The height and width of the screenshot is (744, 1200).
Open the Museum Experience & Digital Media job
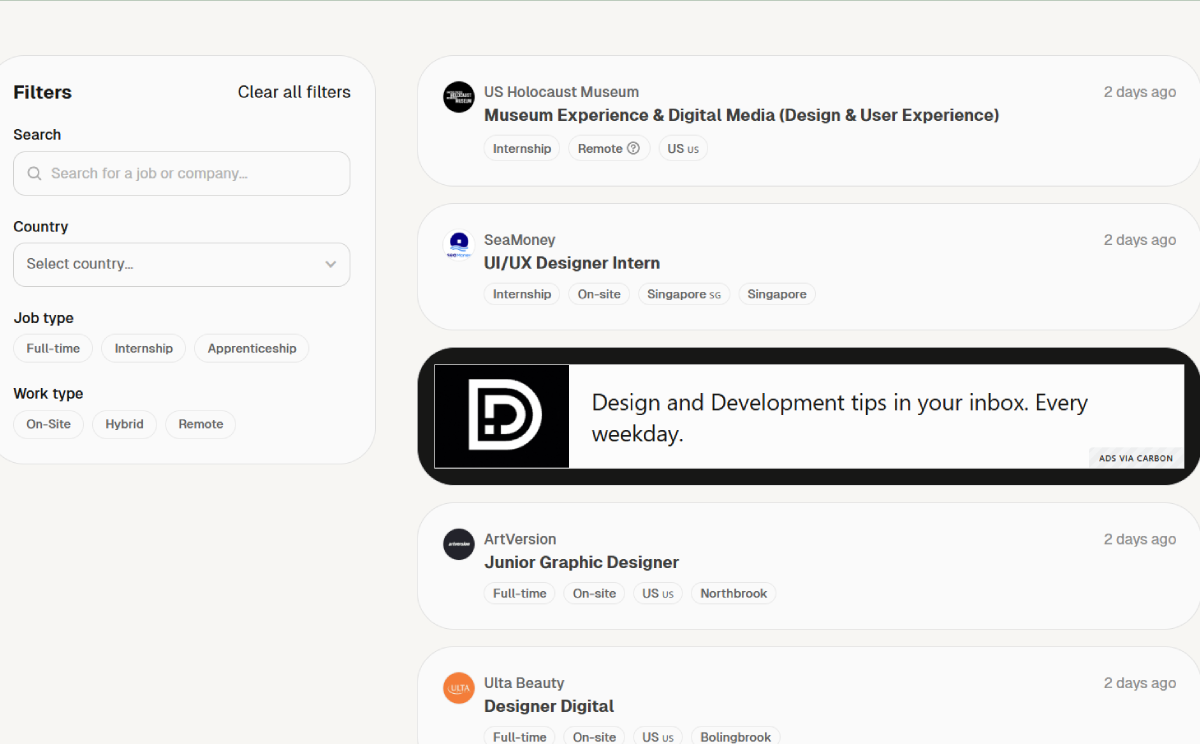pos(741,115)
